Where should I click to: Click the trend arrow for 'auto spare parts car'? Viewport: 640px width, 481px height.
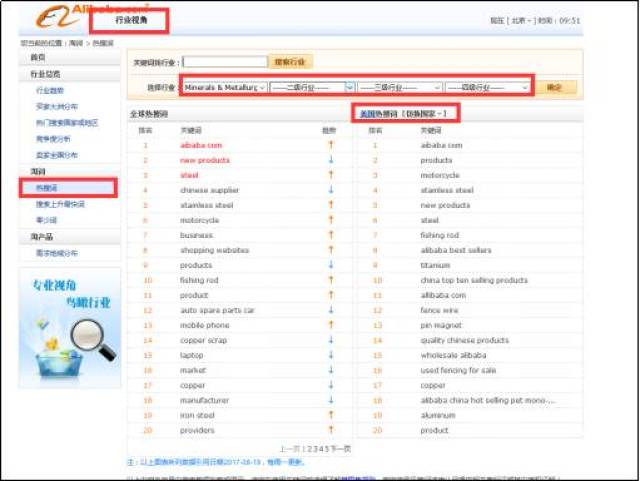click(x=331, y=310)
